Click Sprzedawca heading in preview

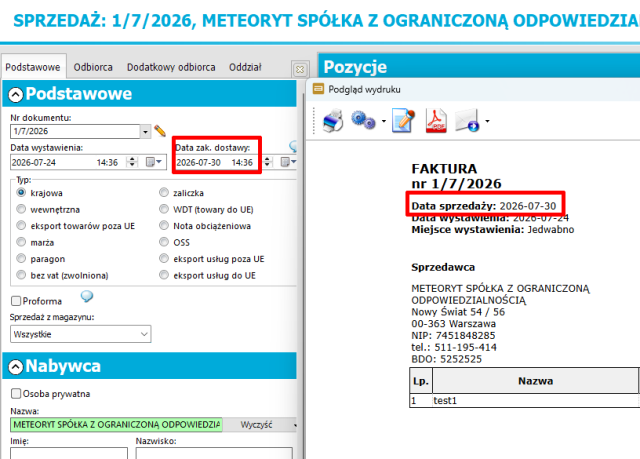point(443,267)
